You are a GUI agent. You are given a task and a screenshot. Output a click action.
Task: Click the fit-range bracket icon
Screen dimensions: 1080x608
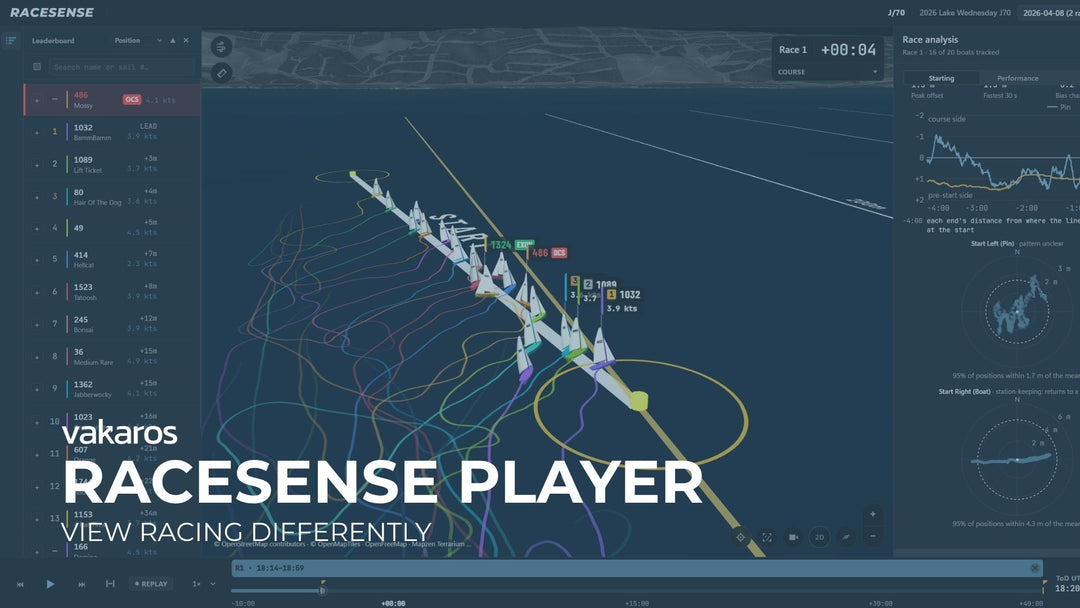tap(110, 584)
